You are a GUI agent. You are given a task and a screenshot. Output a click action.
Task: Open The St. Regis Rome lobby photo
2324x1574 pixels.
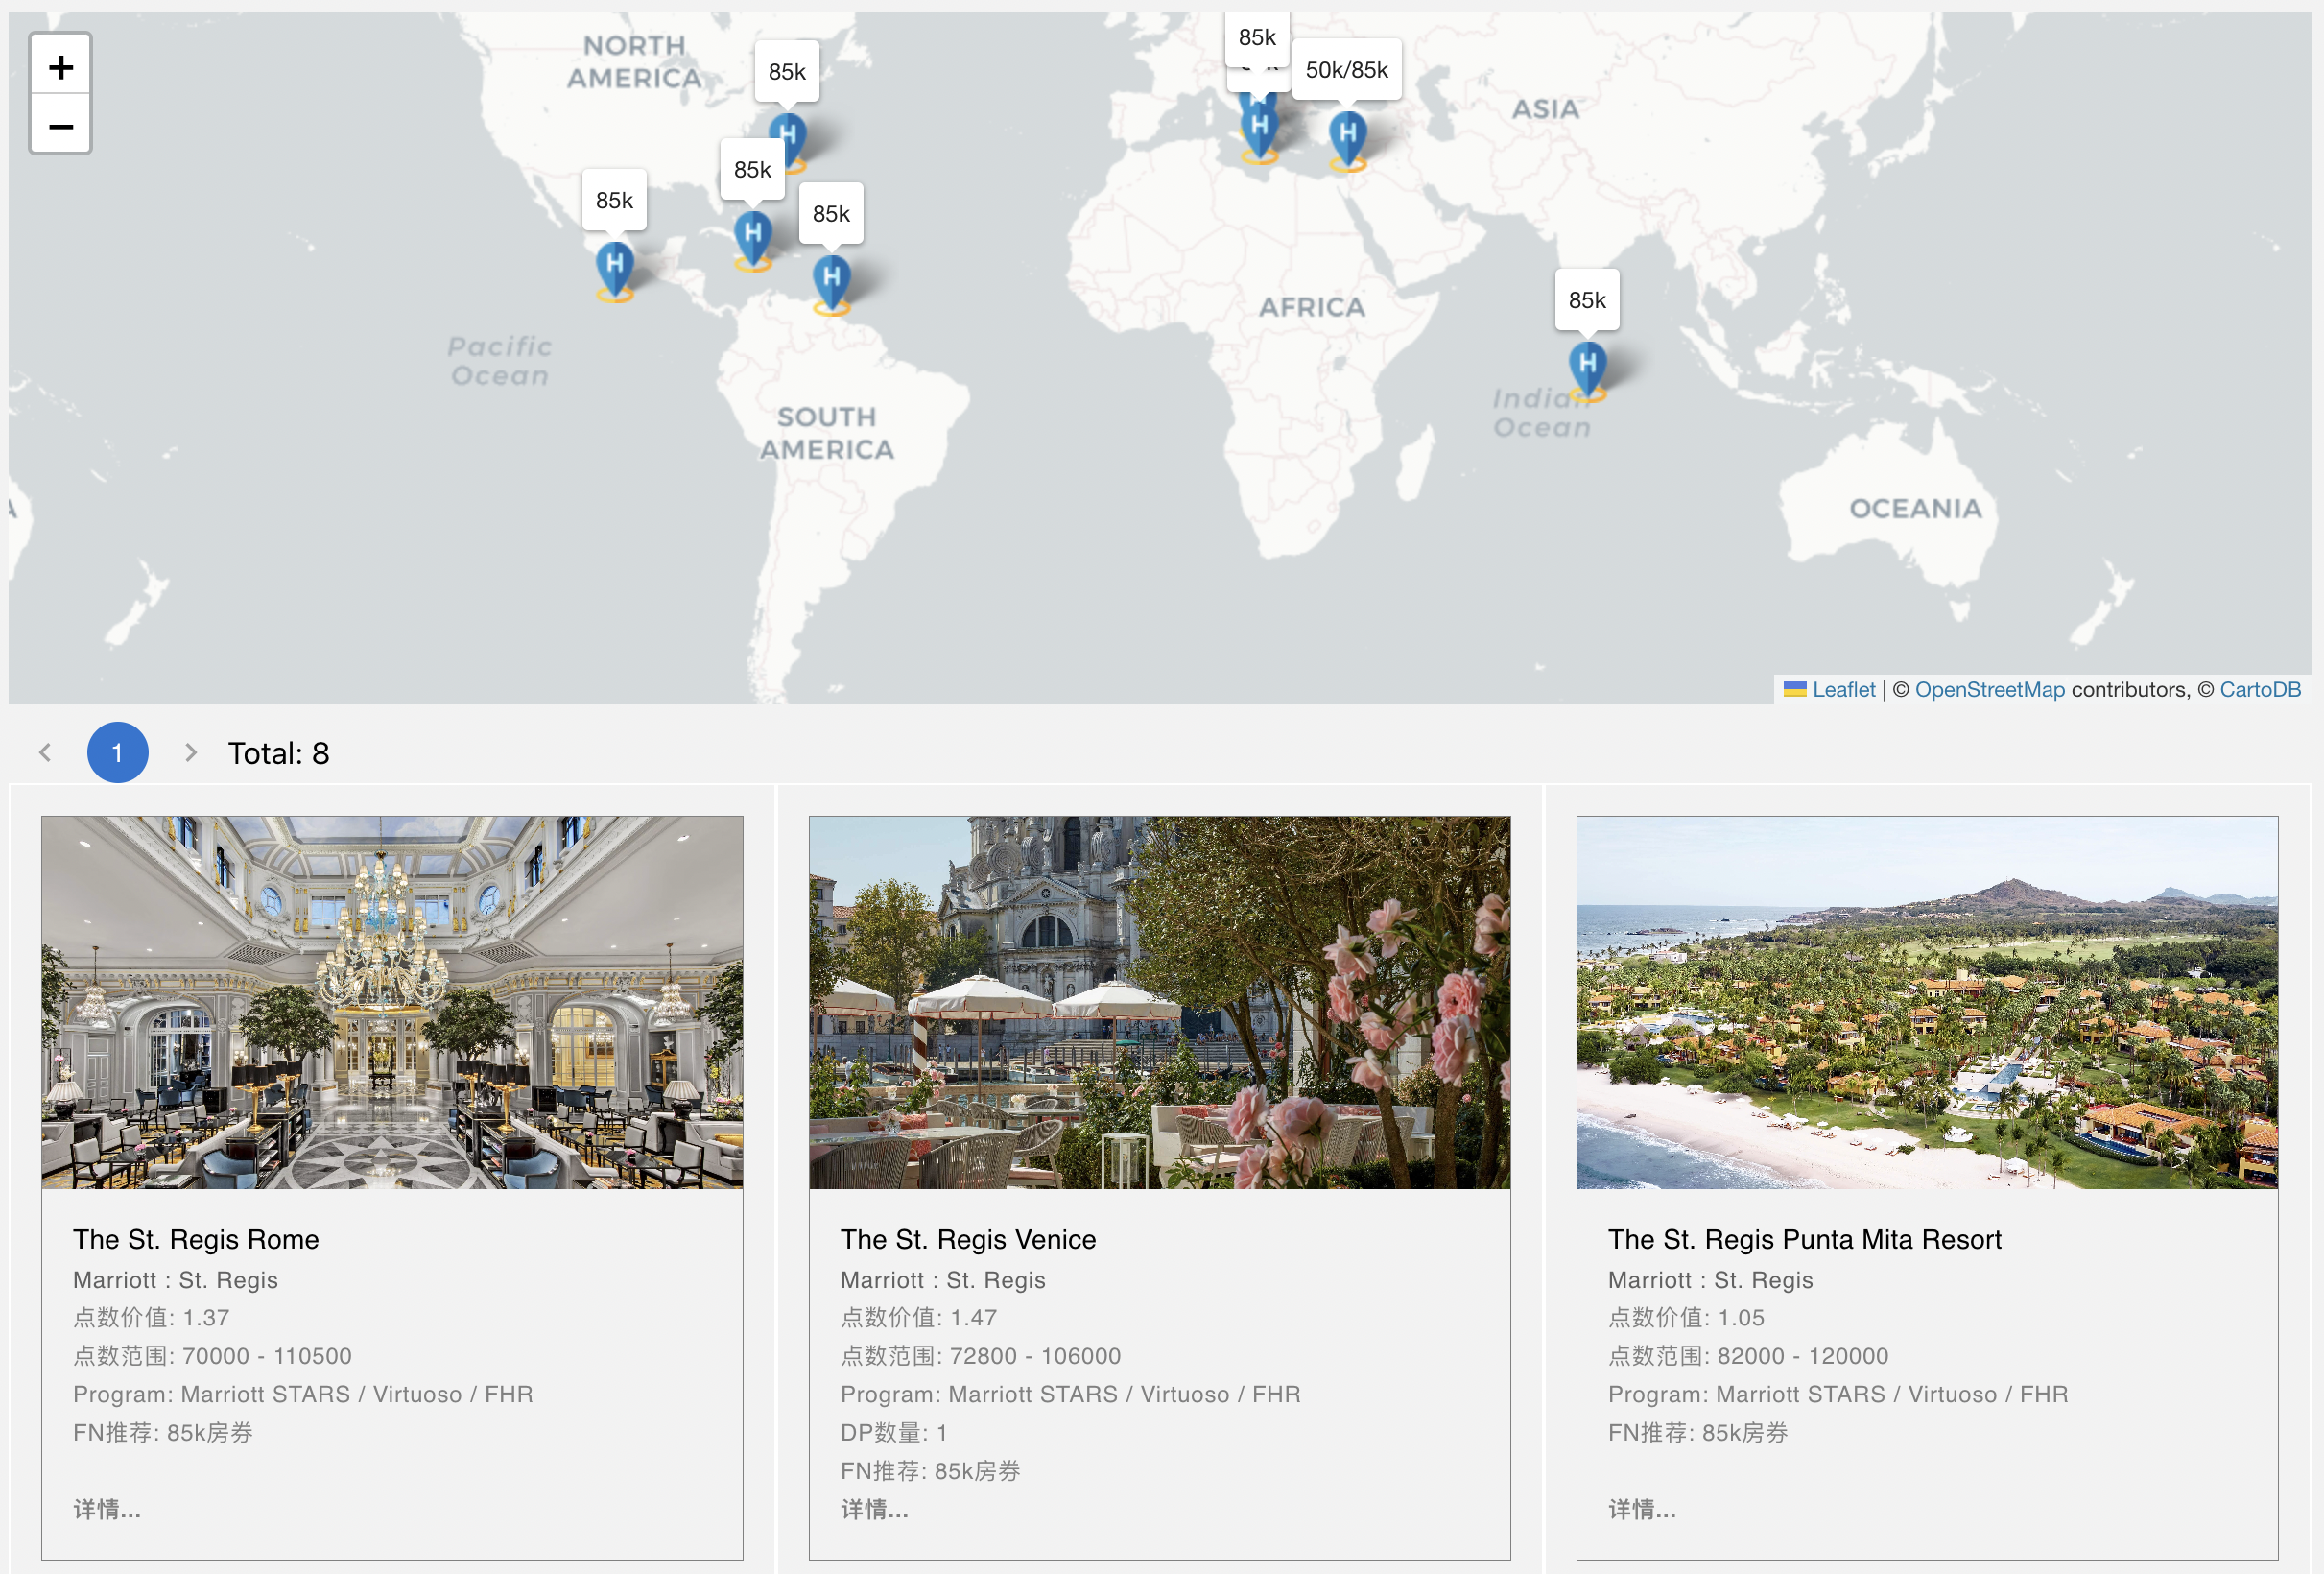click(x=392, y=1002)
